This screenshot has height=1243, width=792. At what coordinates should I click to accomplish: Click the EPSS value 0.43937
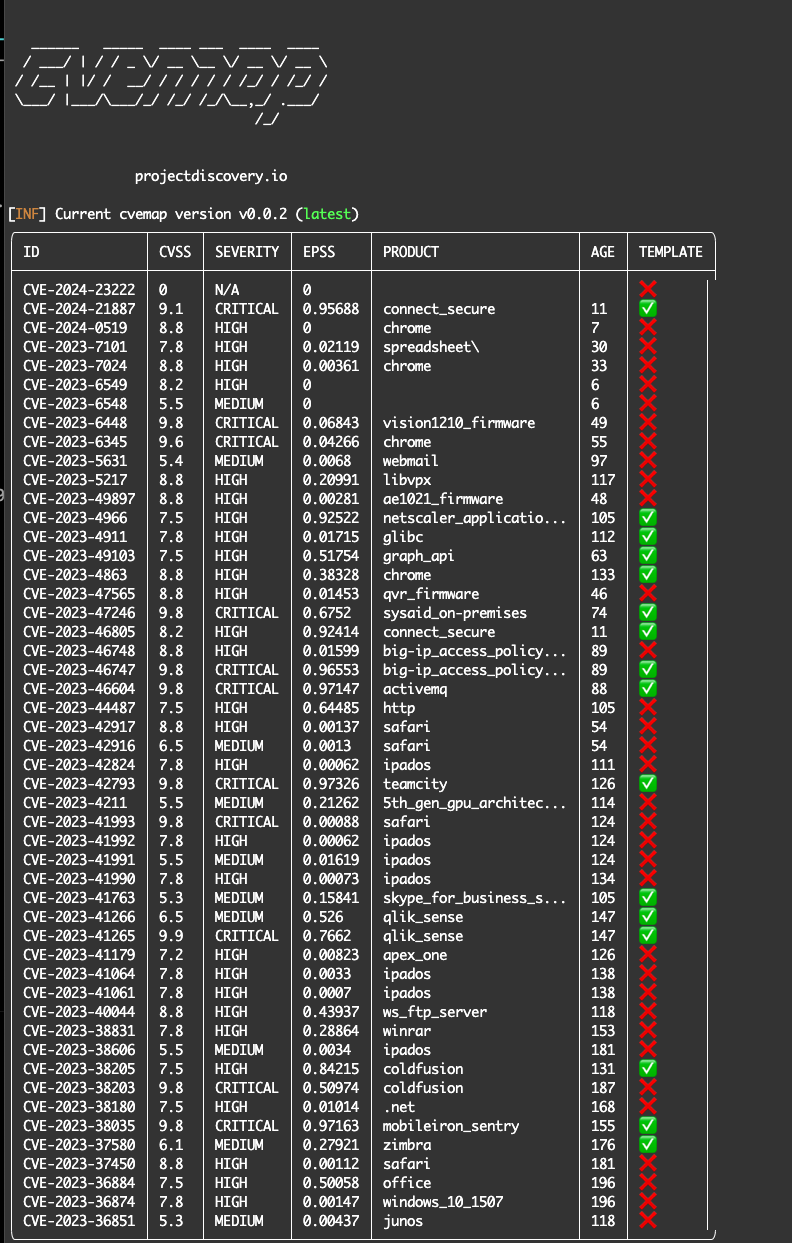tap(331, 1012)
